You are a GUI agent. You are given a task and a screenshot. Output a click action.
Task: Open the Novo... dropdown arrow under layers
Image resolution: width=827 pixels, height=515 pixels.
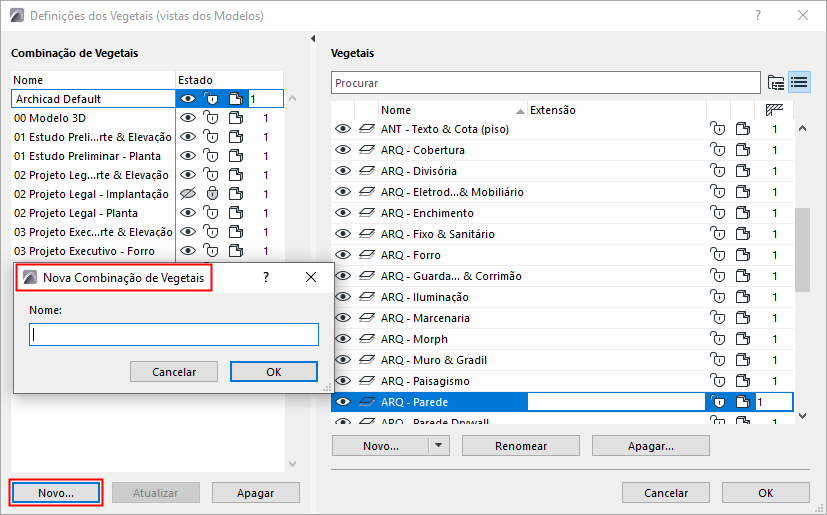437,446
